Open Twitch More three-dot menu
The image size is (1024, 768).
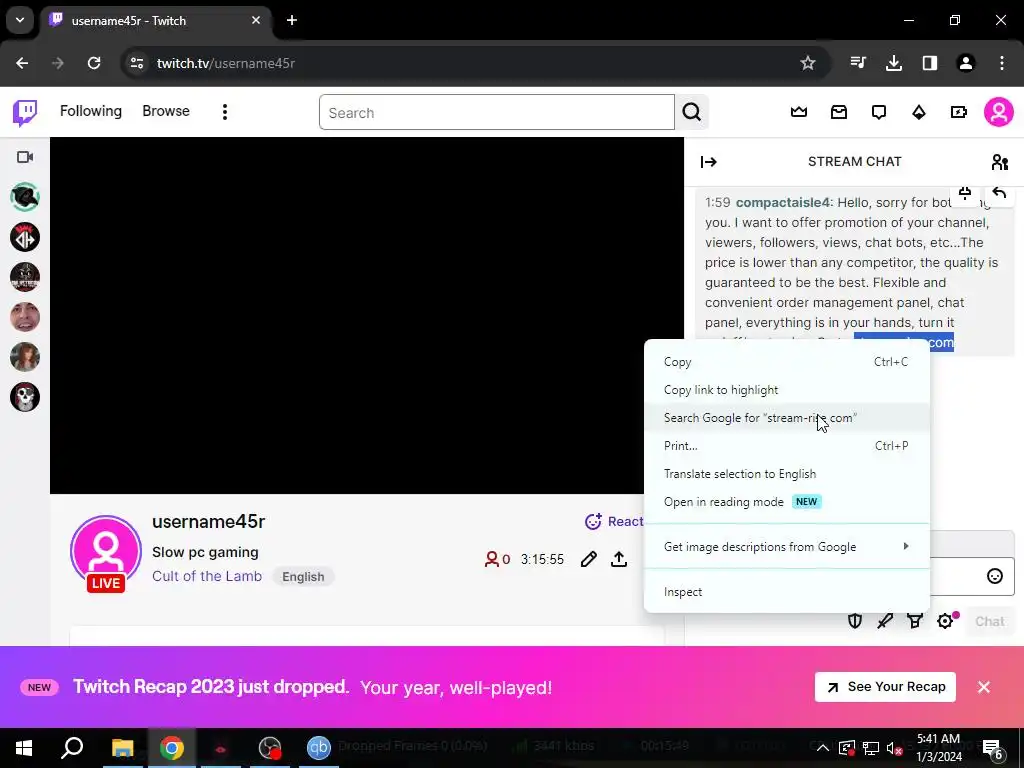pyautogui.click(x=225, y=112)
